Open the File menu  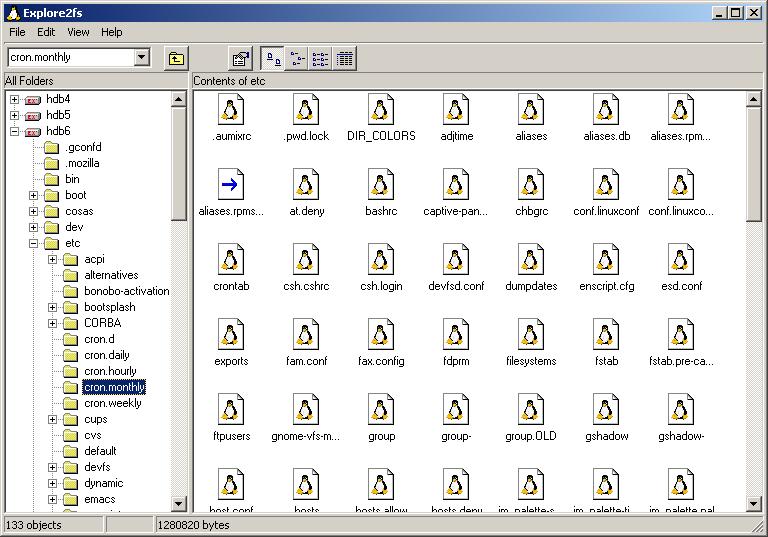(17, 32)
